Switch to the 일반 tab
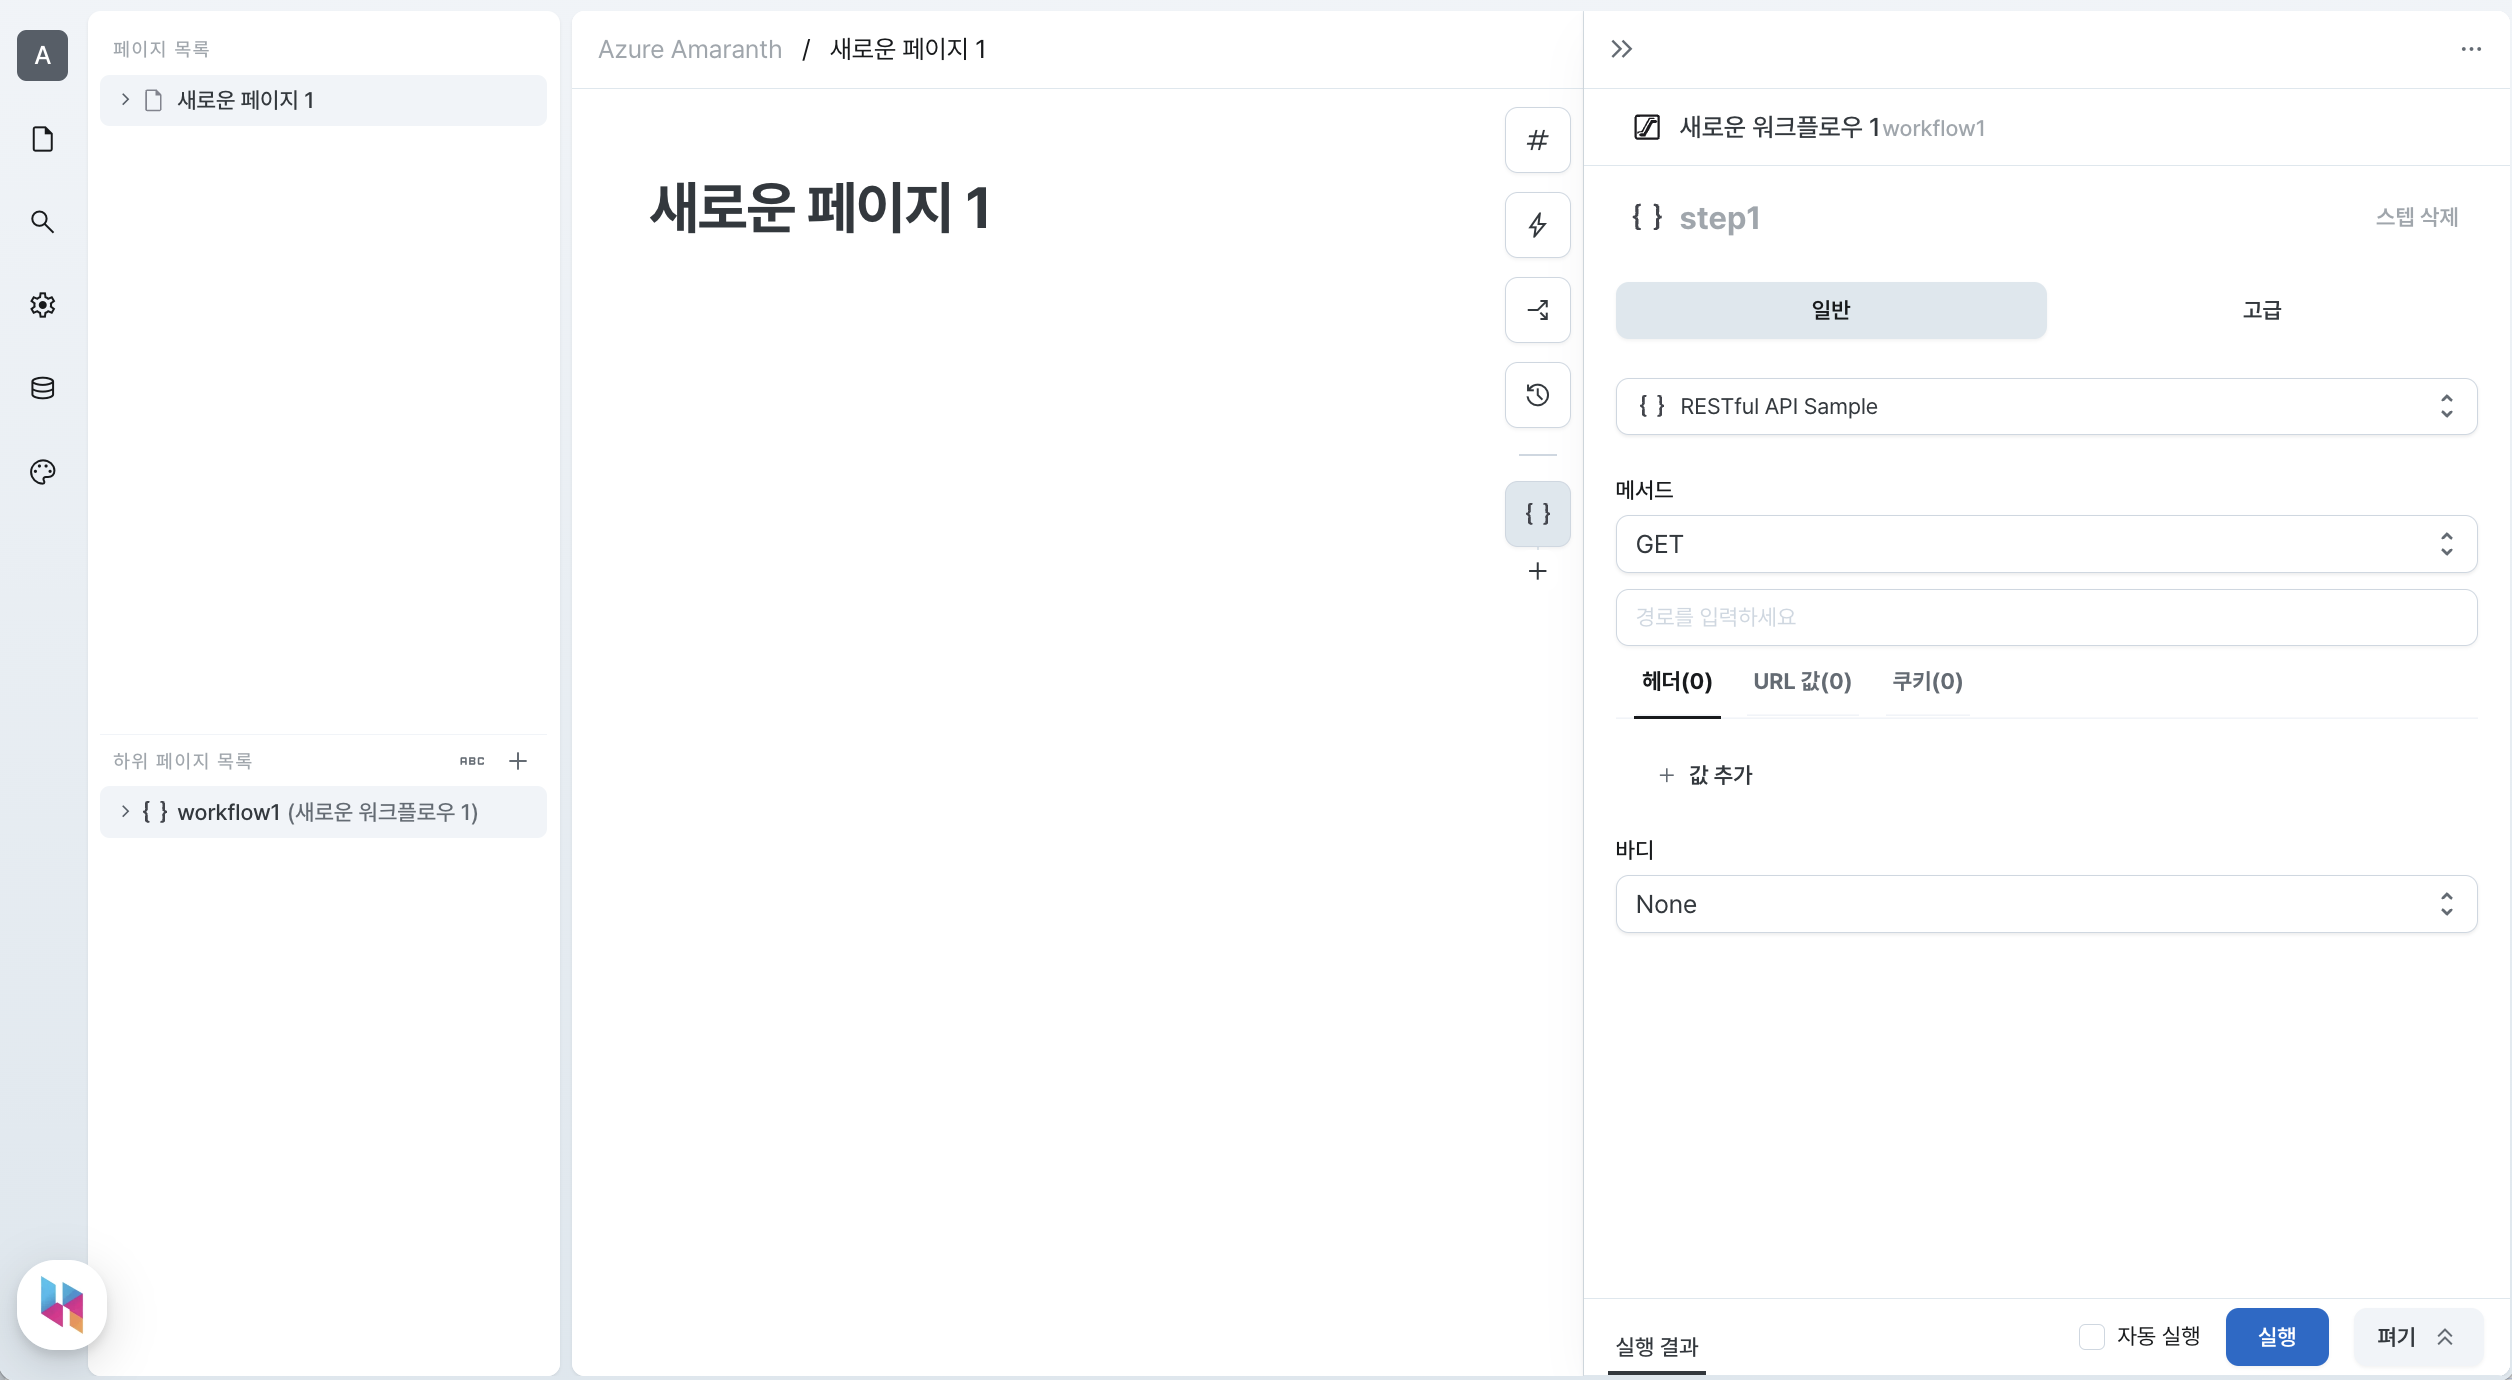The width and height of the screenshot is (2512, 1380). 1831,310
